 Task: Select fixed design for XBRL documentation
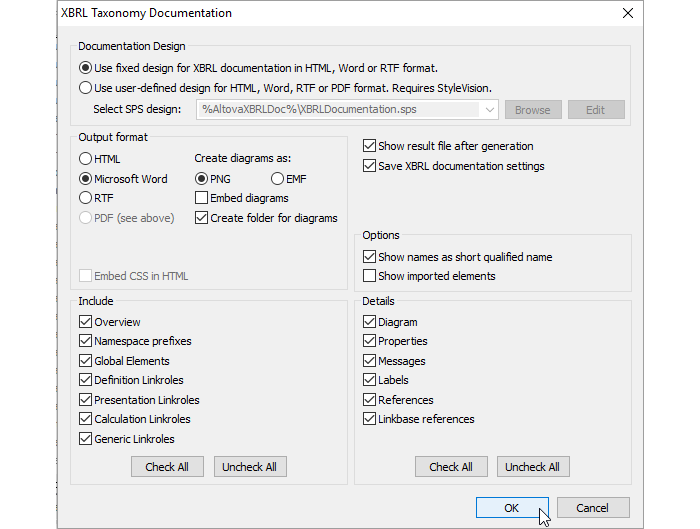86,68
